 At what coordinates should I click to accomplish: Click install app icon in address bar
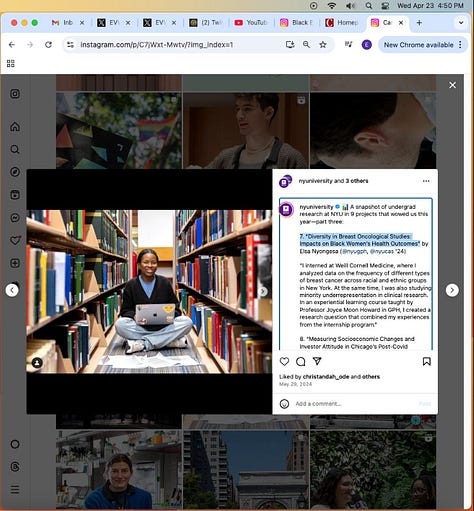290,45
